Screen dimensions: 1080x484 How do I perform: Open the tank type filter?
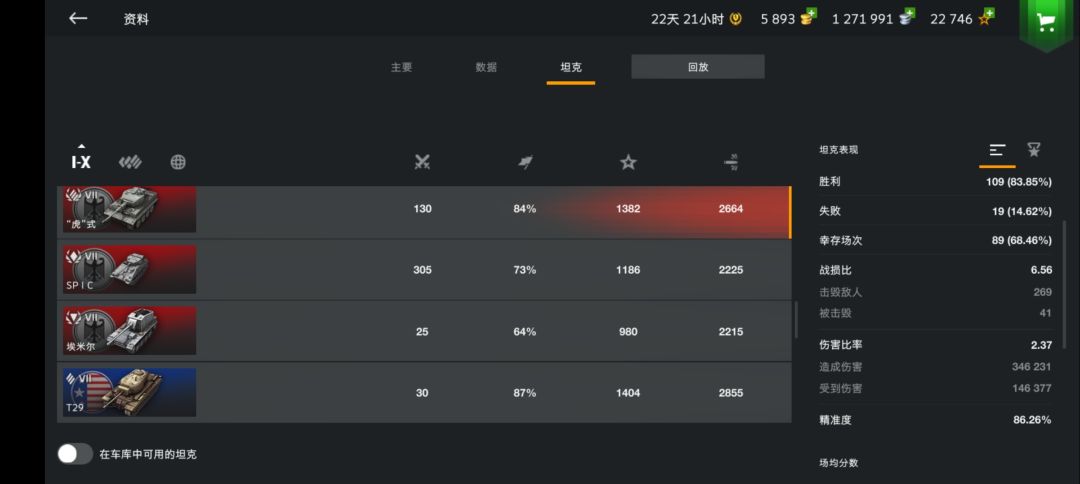130,162
